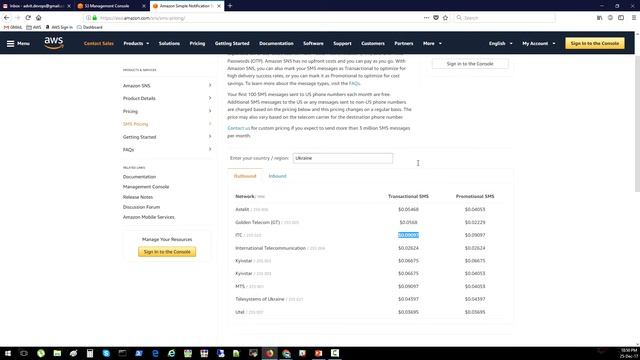This screenshot has height=360, width=640.
Task: Open Pricing in the top nav
Action: tap(197, 43)
